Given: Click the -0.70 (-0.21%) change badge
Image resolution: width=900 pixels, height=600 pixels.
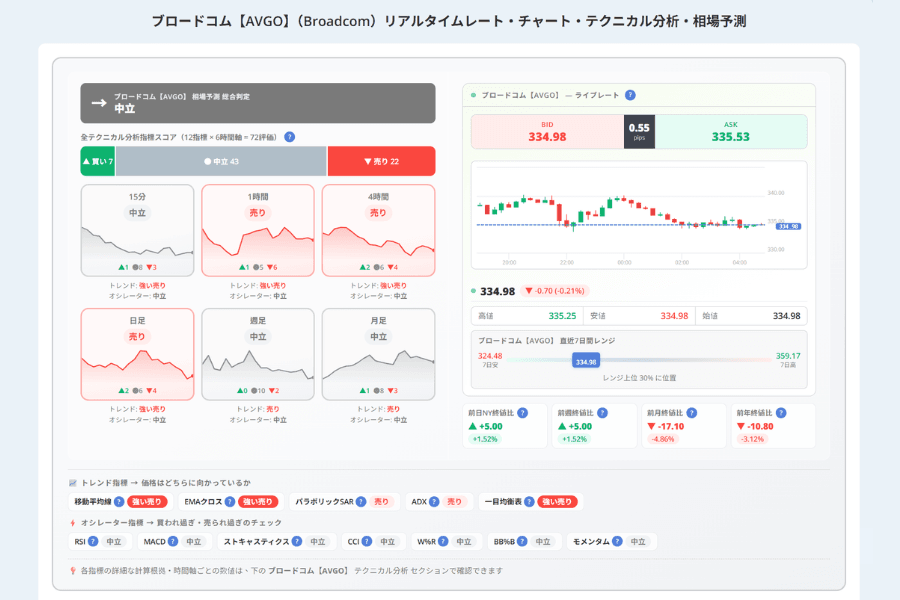Looking at the screenshot, I should pos(555,291).
